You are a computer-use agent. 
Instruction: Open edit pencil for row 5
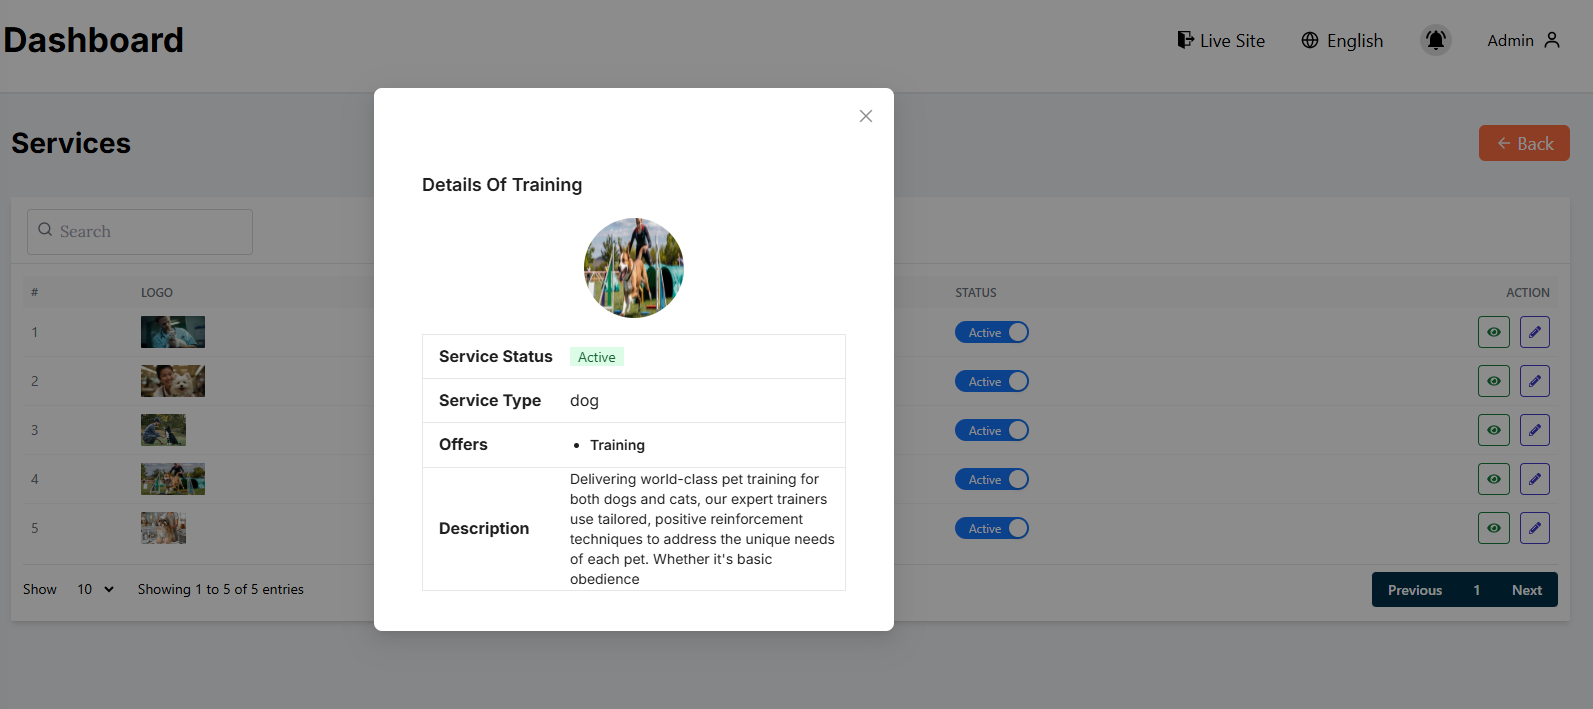point(1534,528)
